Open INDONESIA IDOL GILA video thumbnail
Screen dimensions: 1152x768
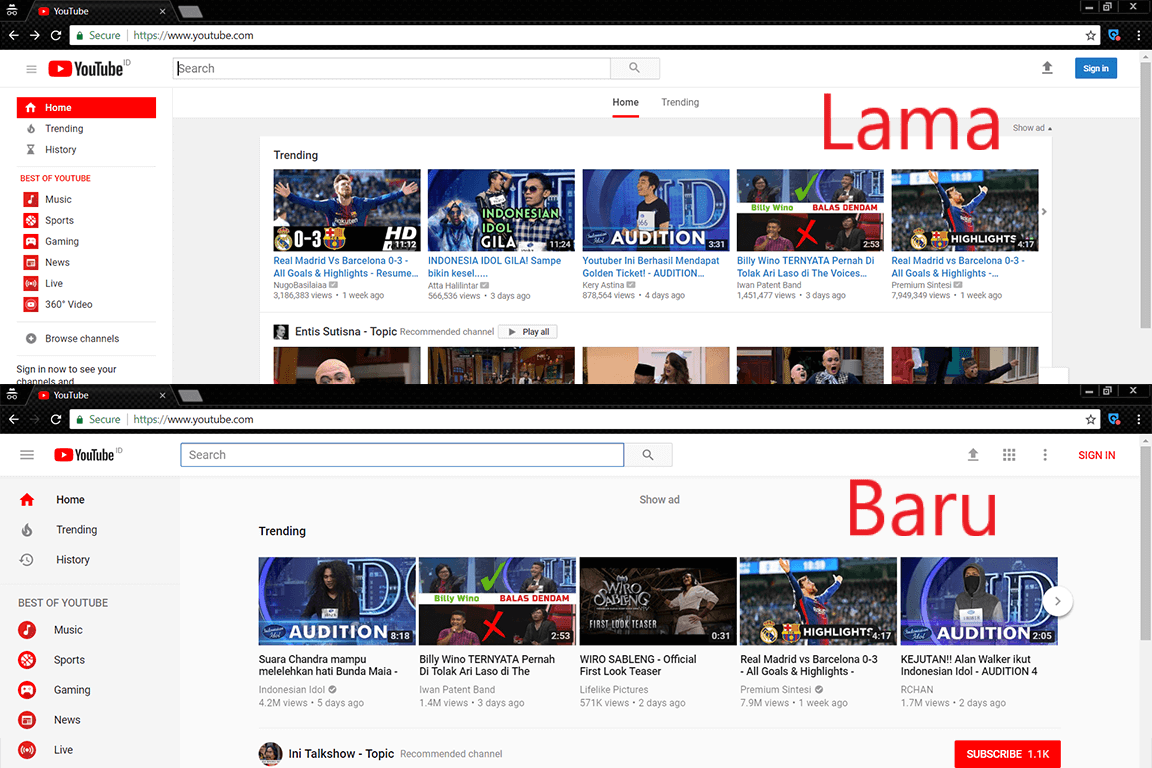tap(501, 210)
